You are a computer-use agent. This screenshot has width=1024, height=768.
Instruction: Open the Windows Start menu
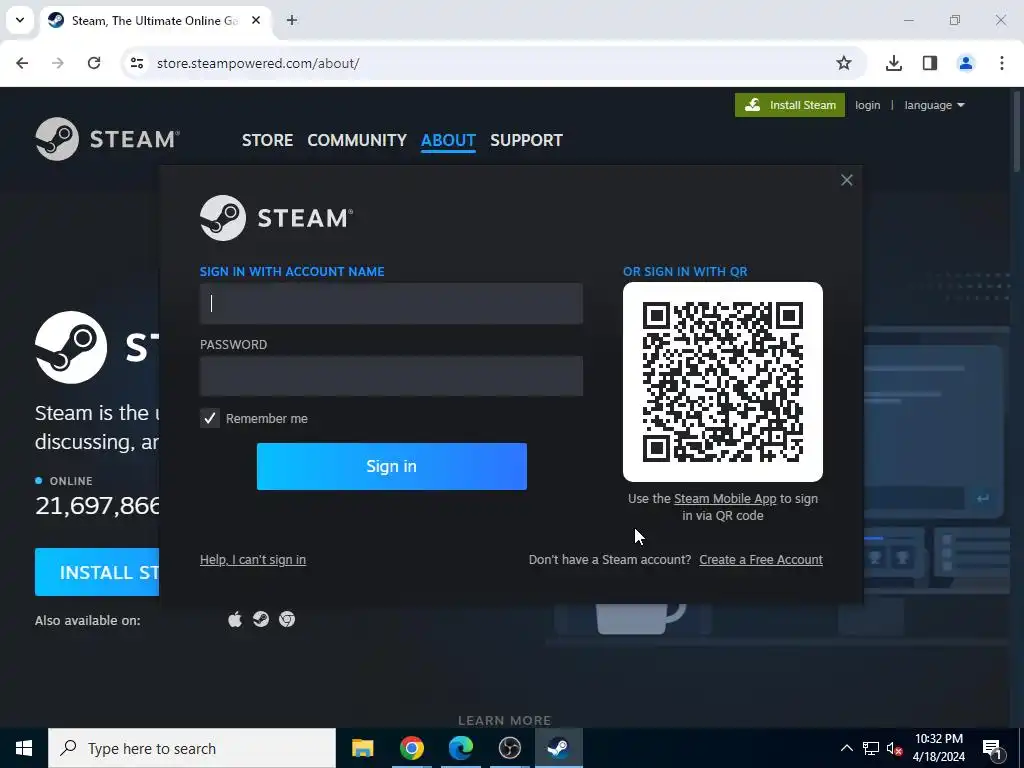point(24,748)
